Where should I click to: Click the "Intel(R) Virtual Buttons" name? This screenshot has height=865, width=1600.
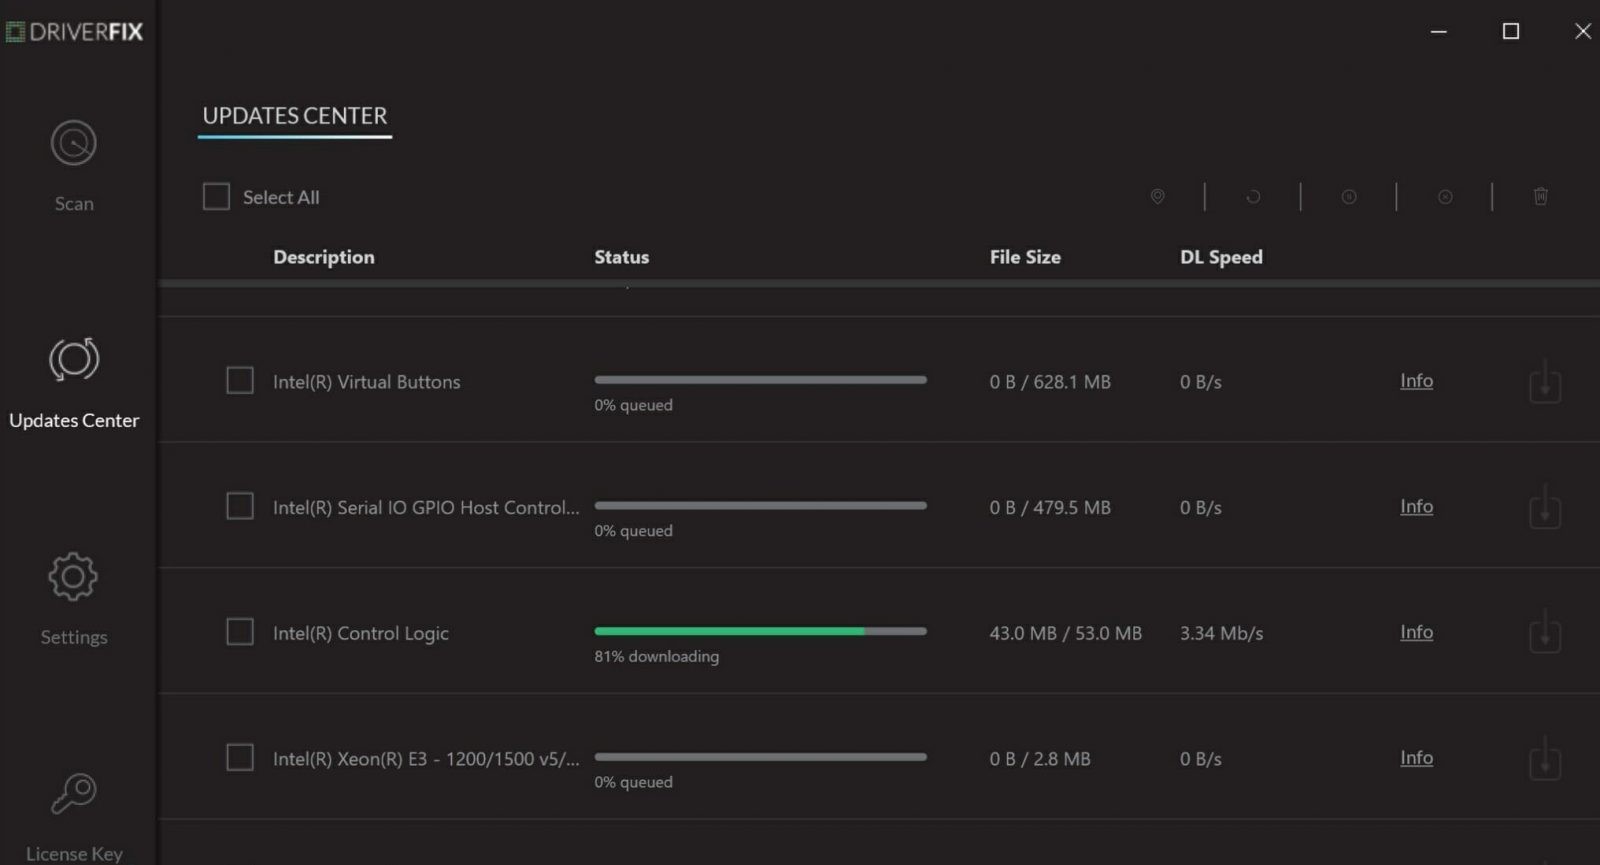367,382
